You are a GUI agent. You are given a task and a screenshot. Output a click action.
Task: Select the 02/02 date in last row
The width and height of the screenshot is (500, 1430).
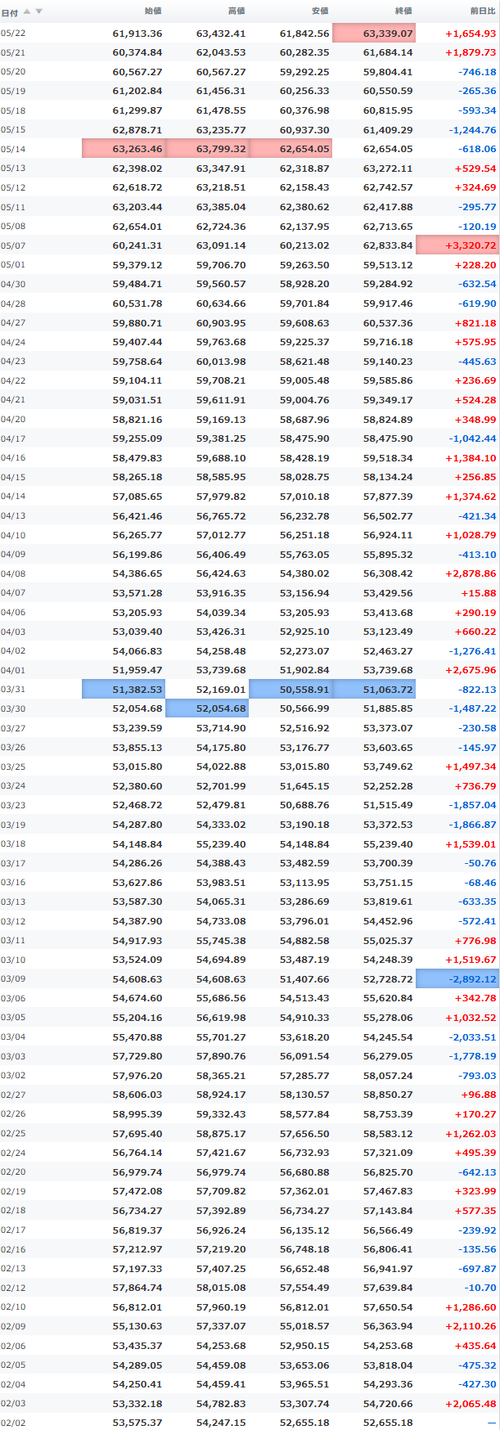(14, 1421)
